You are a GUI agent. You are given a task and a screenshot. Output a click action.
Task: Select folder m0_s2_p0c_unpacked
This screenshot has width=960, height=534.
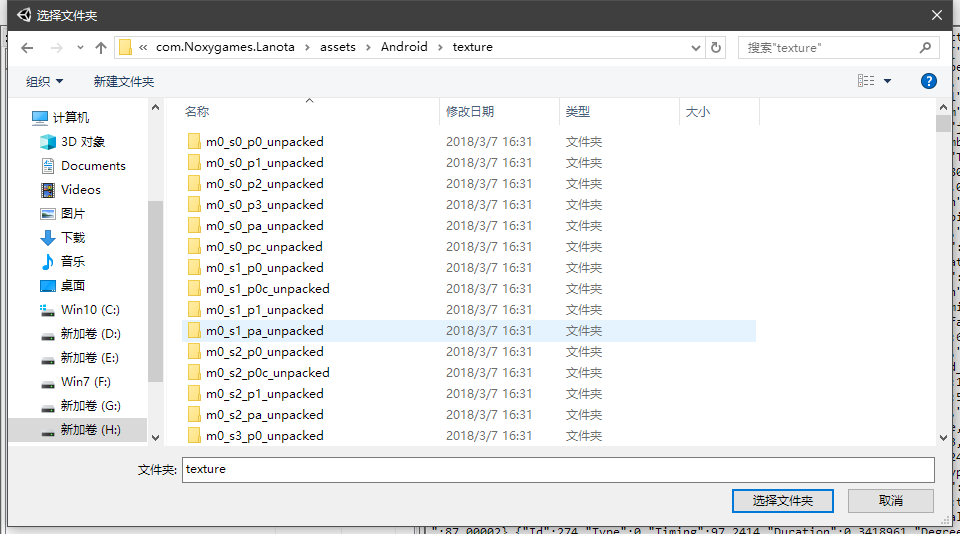(469, 373)
